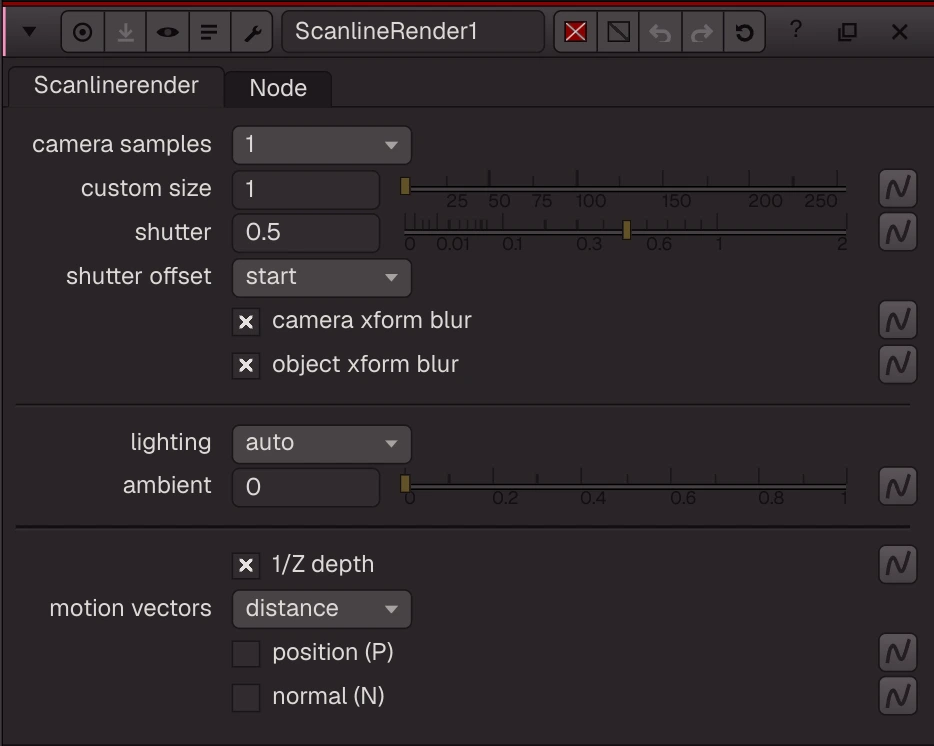Undo the last change in the properties panel
Image resolution: width=934 pixels, height=746 pixels.
click(660, 32)
